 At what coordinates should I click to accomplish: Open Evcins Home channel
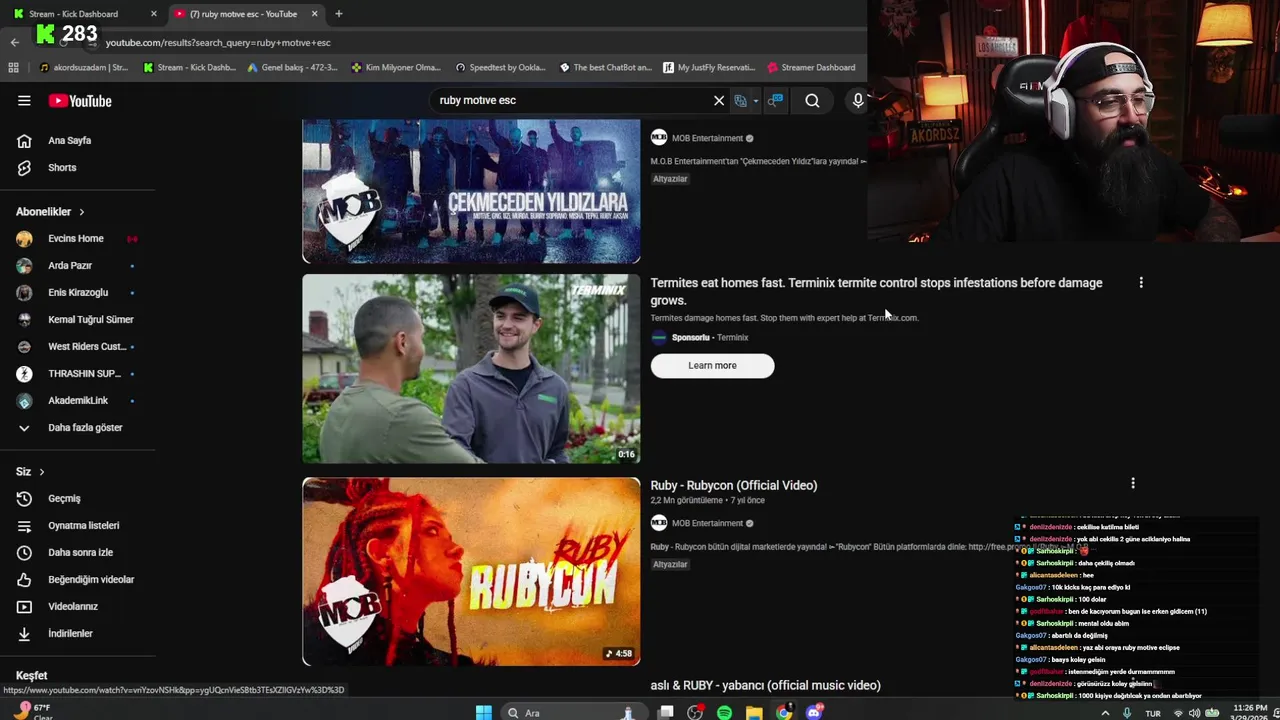(x=78, y=239)
